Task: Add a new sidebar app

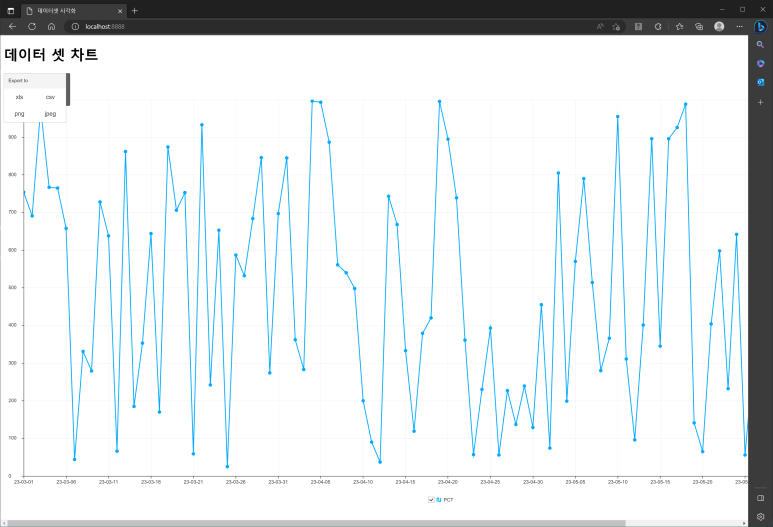Action: [x=761, y=102]
